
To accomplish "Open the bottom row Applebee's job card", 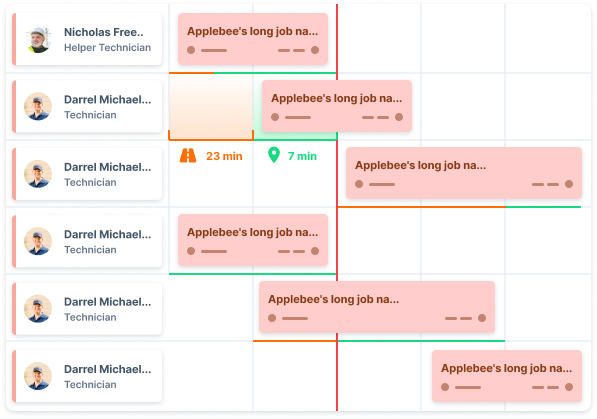I will click(507, 376).
